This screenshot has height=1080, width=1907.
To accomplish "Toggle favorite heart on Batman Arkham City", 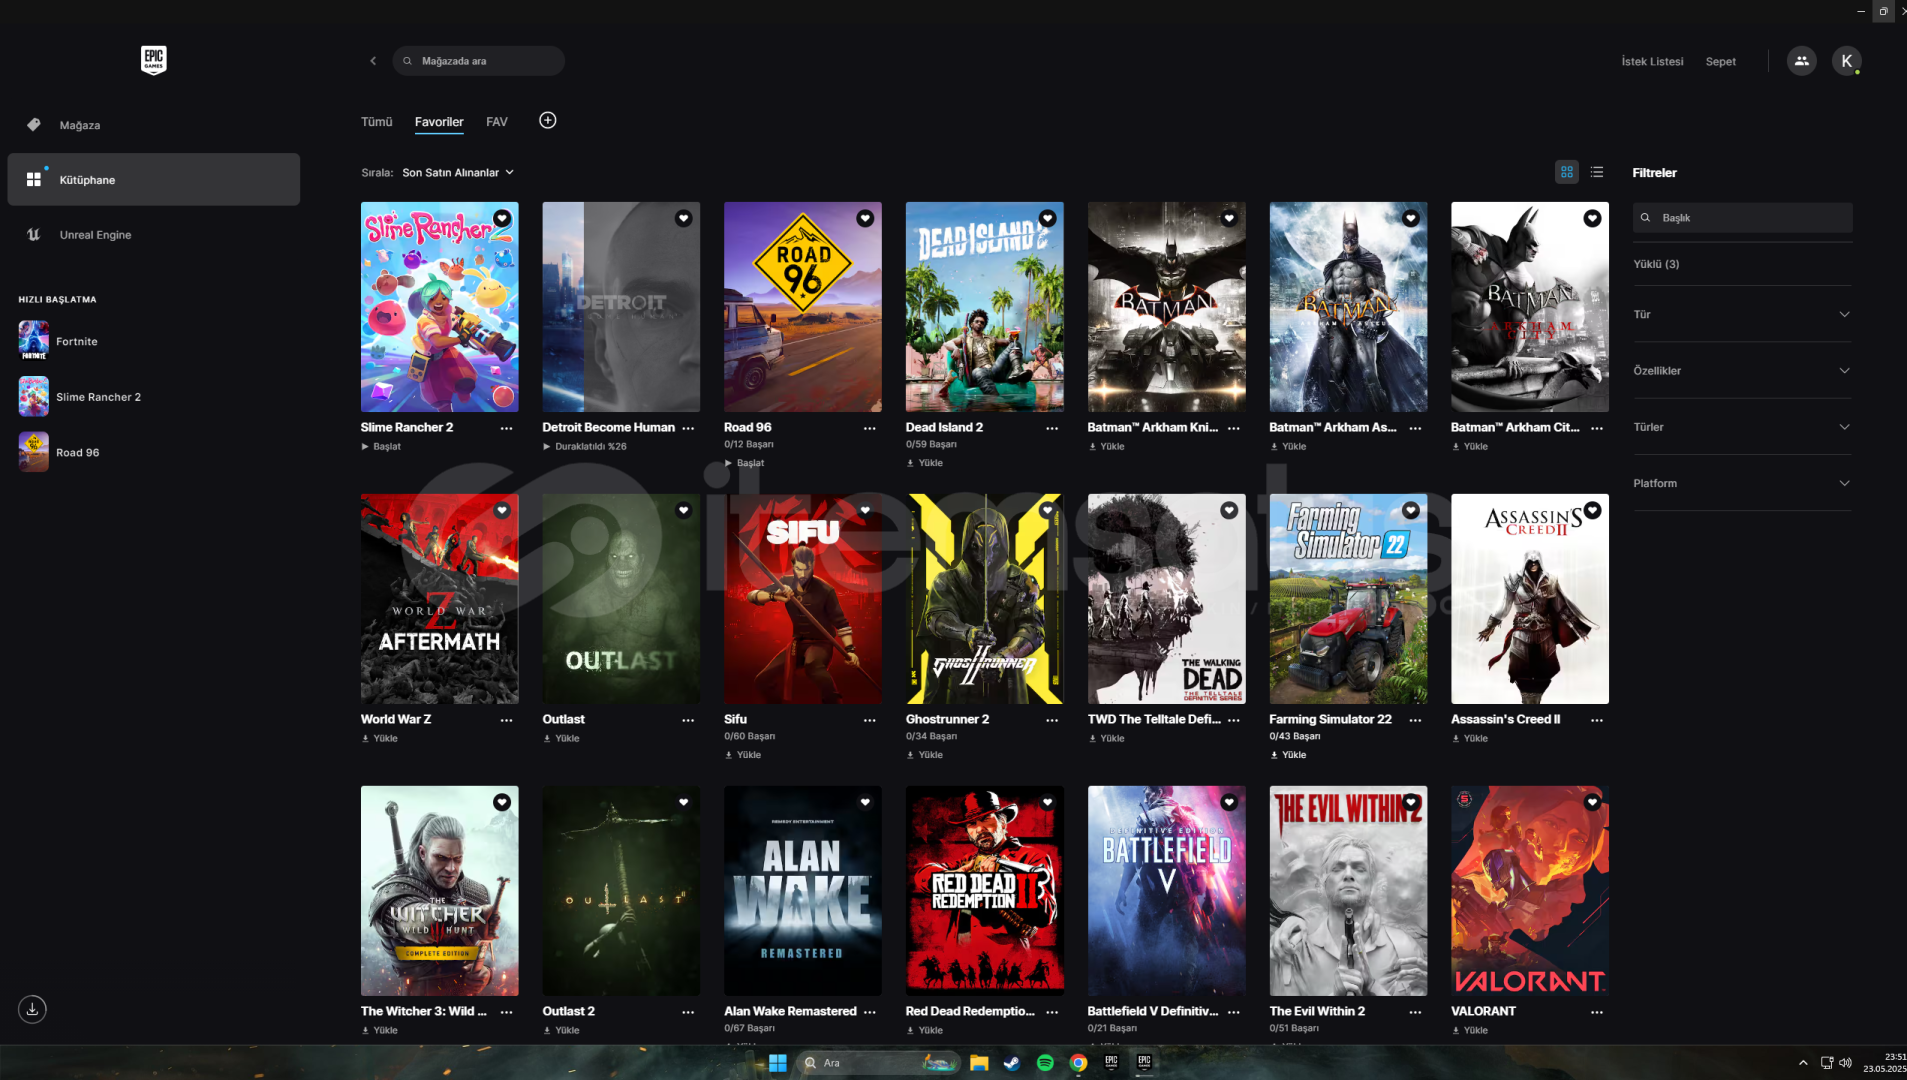I will coord(1592,218).
